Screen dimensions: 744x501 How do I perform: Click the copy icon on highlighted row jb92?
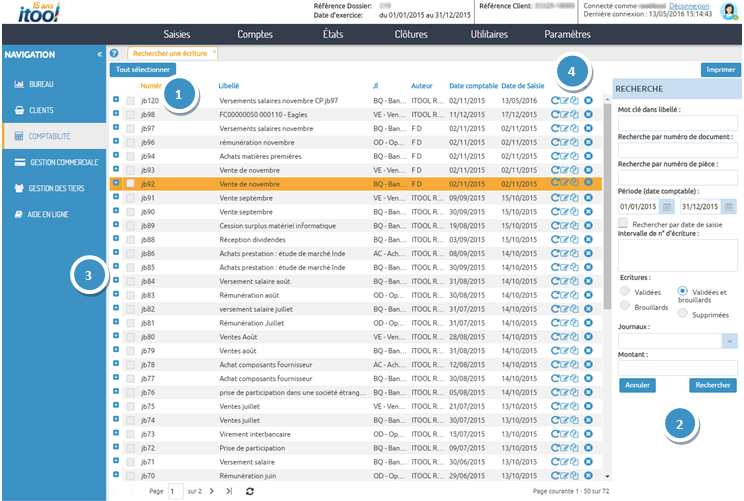point(574,183)
